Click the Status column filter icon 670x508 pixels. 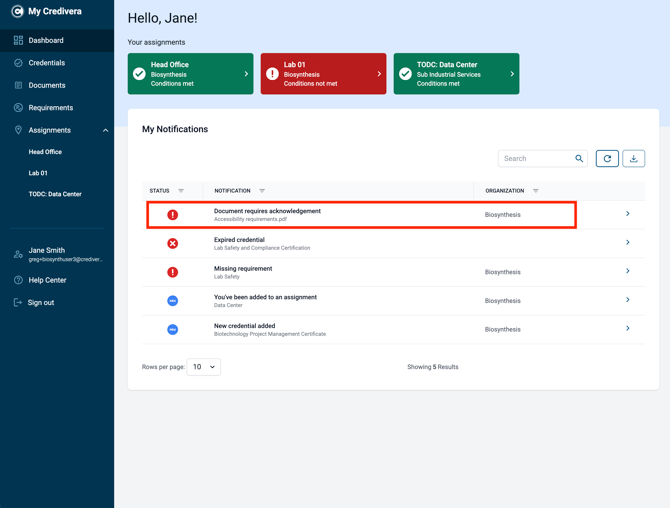click(x=181, y=191)
